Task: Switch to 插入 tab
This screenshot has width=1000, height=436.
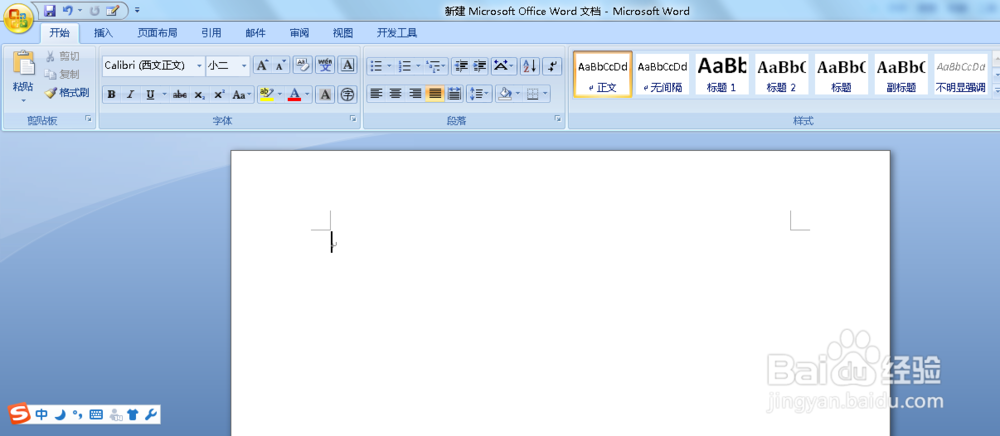Action: 103,33
